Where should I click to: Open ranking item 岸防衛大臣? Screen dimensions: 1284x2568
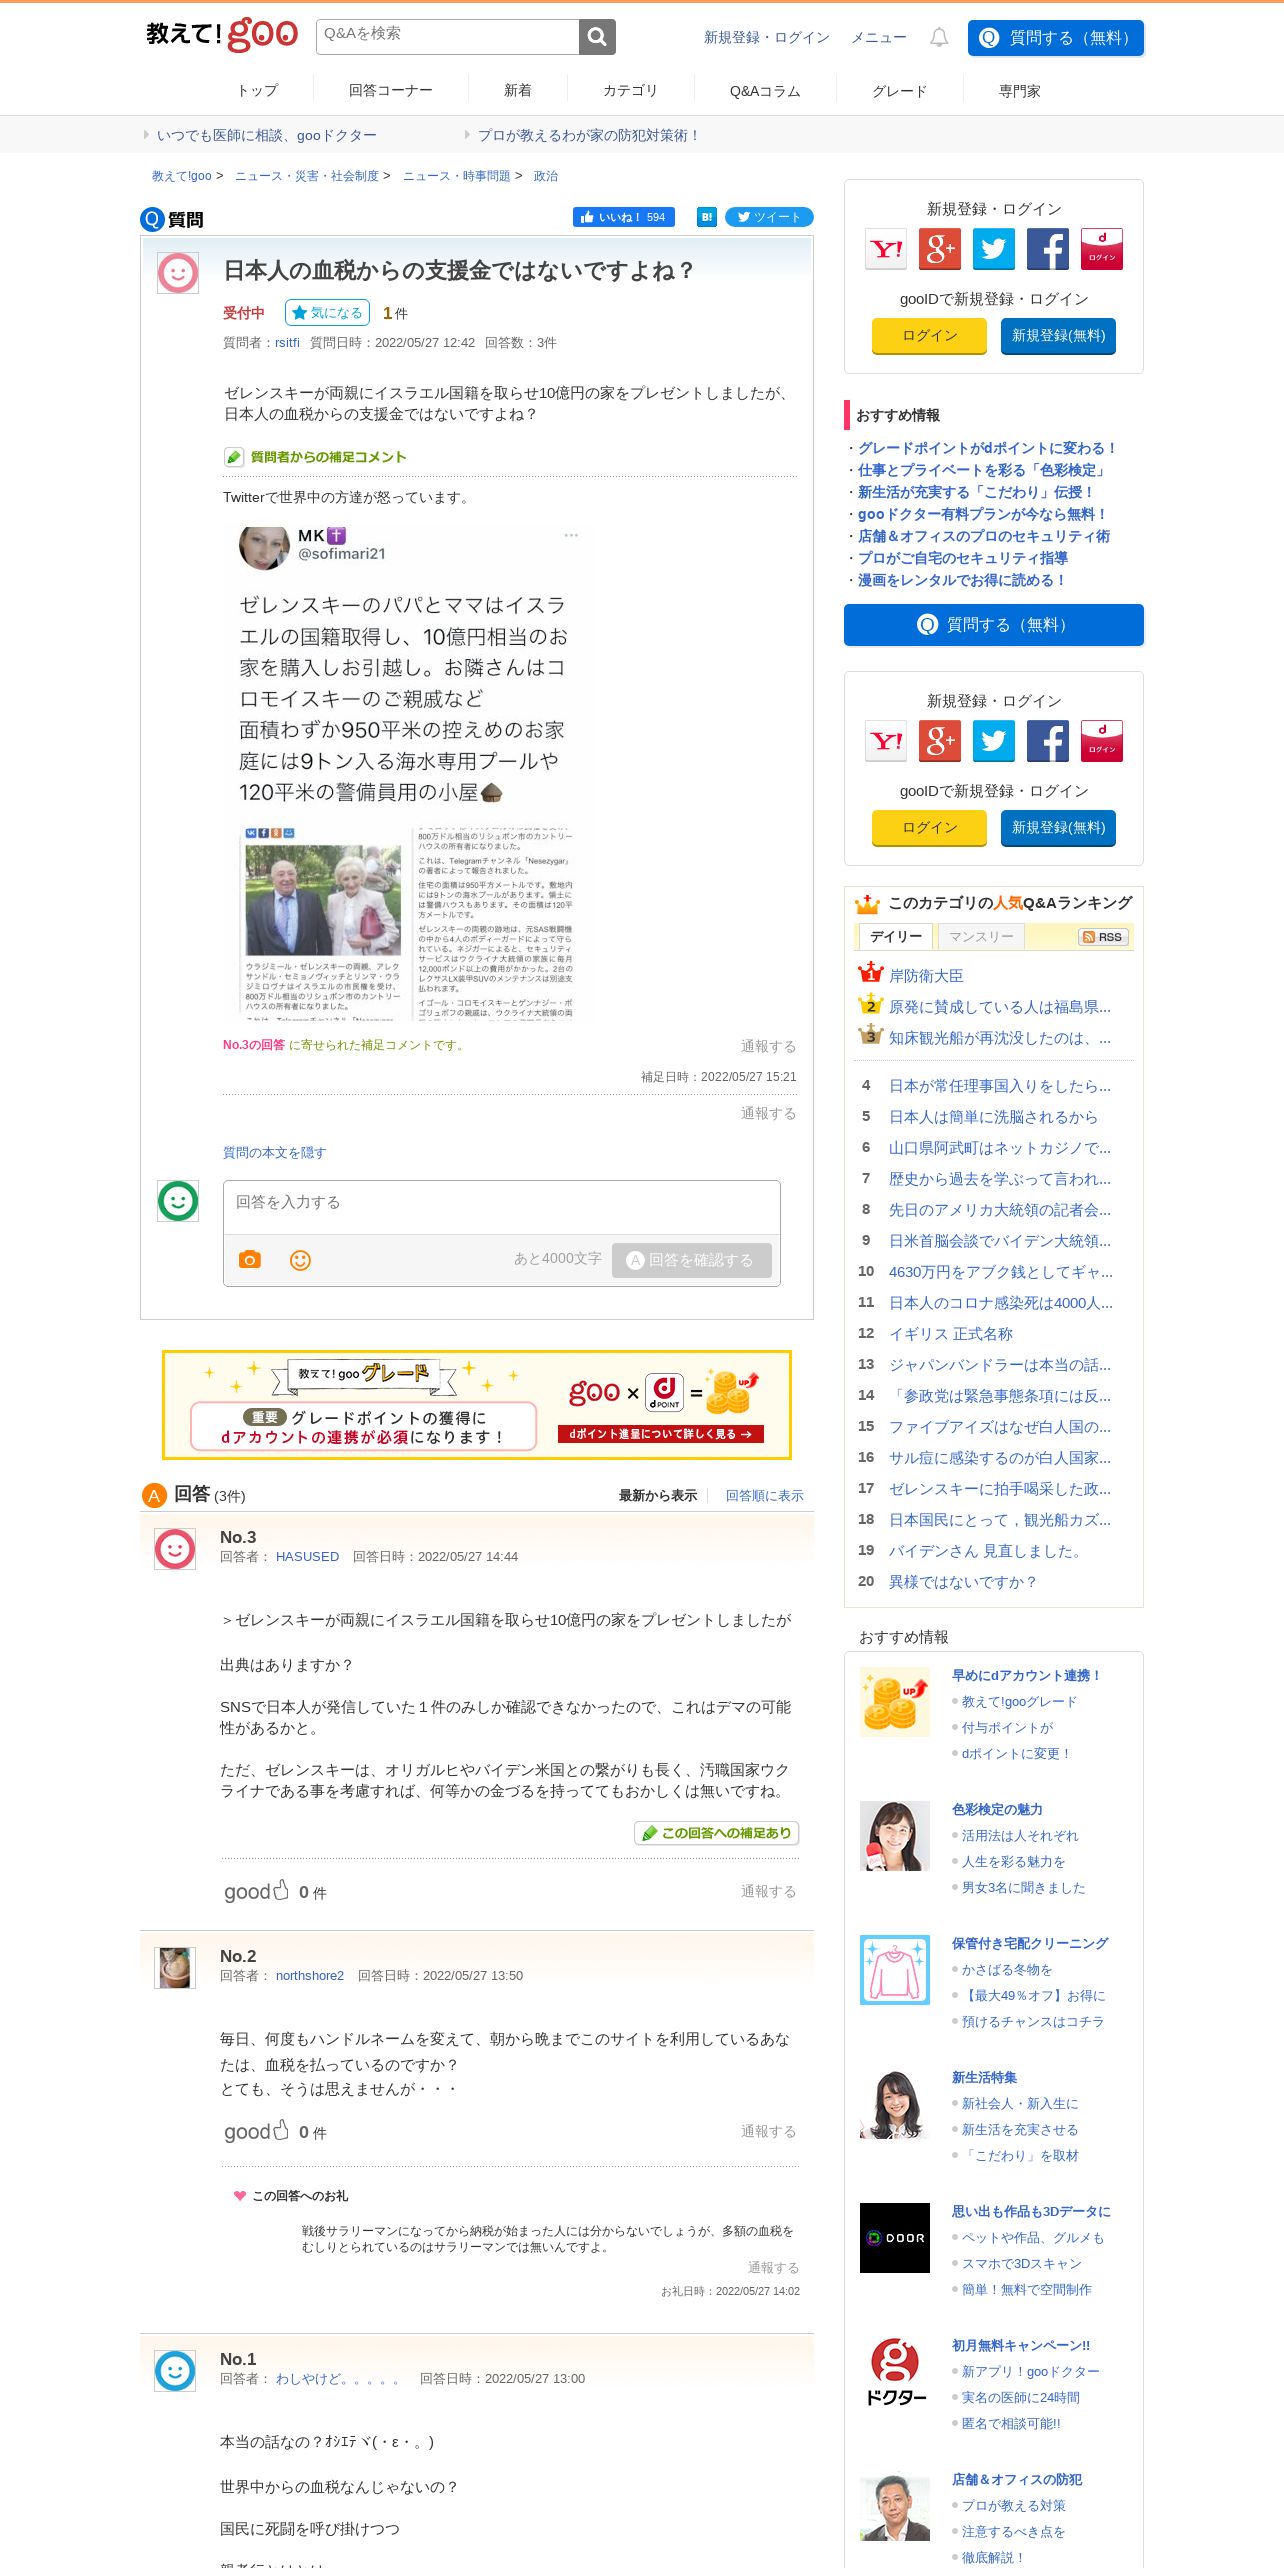coord(926,975)
